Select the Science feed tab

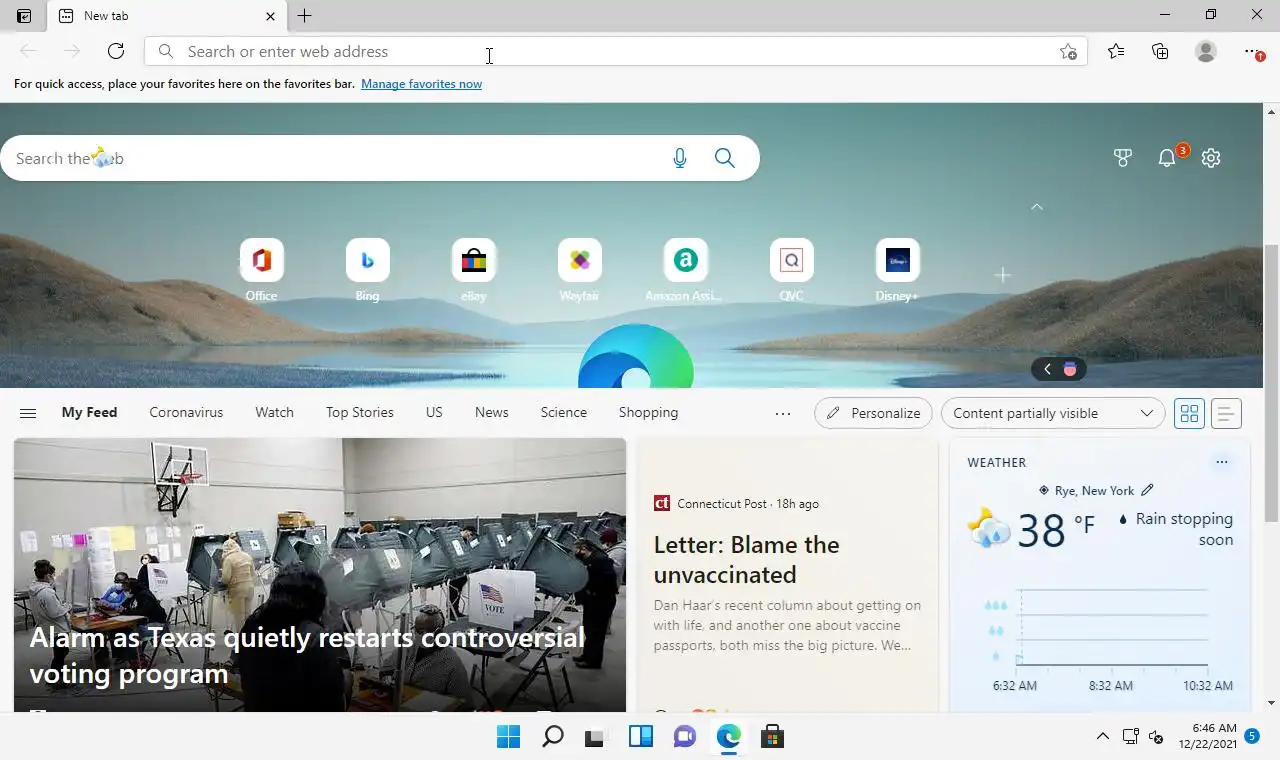tap(564, 412)
